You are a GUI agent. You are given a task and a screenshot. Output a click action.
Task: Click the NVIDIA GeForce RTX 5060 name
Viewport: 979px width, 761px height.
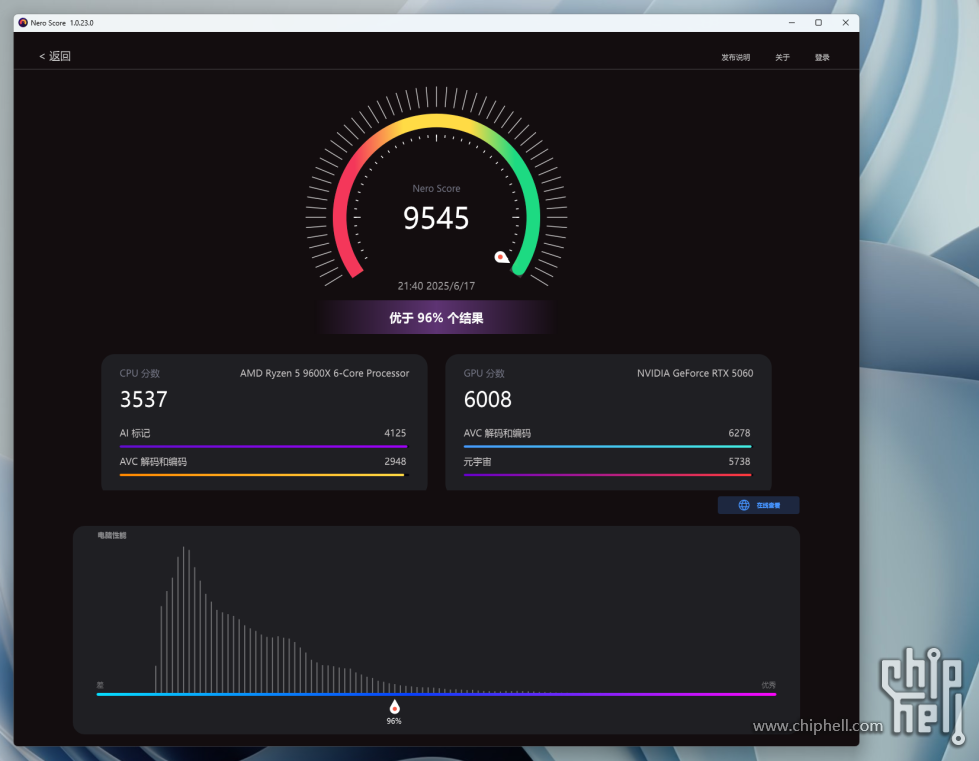pos(695,373)
